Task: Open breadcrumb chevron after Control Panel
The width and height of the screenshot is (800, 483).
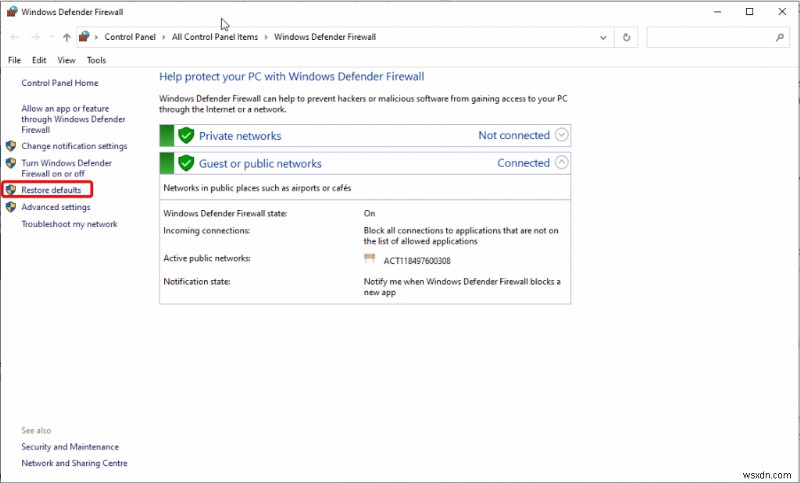Action: click(164, 37)
